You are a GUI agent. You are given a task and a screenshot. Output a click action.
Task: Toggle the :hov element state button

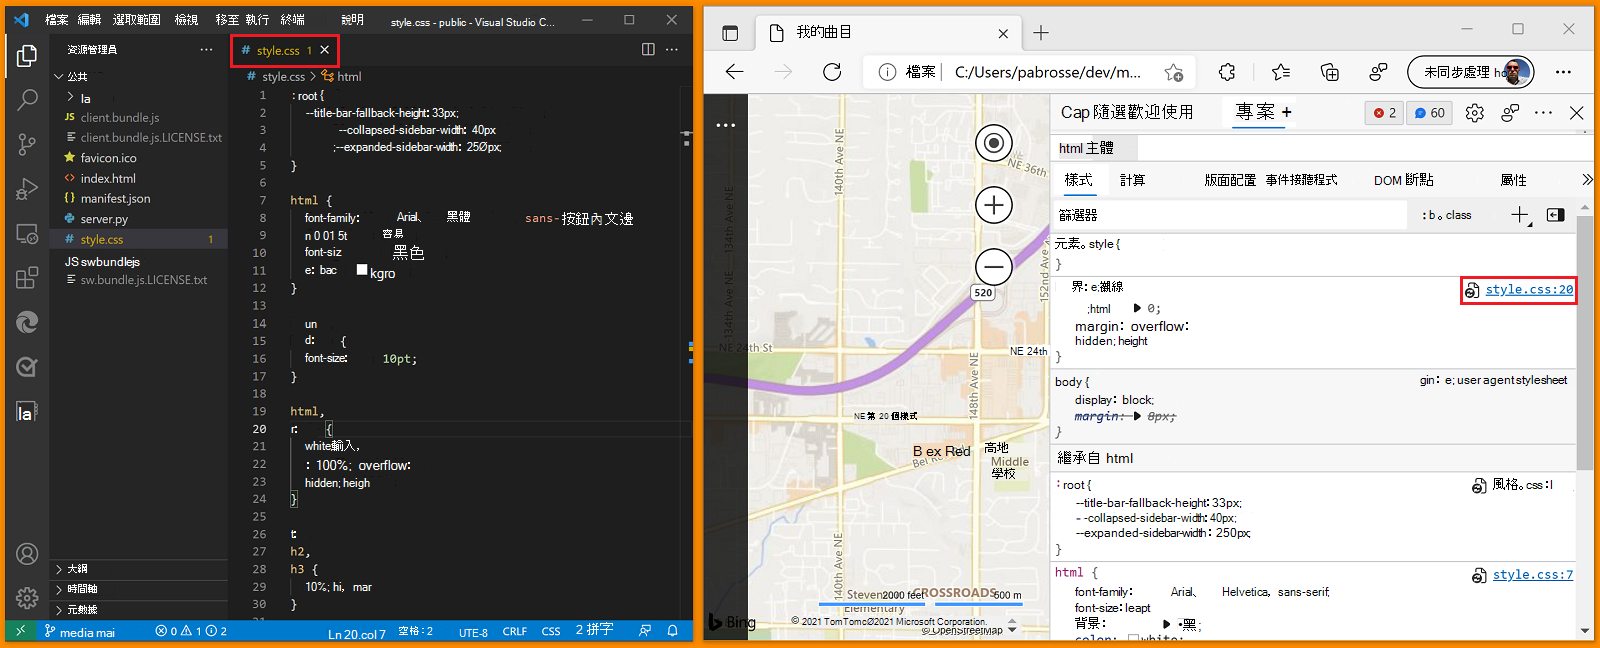1430,215
